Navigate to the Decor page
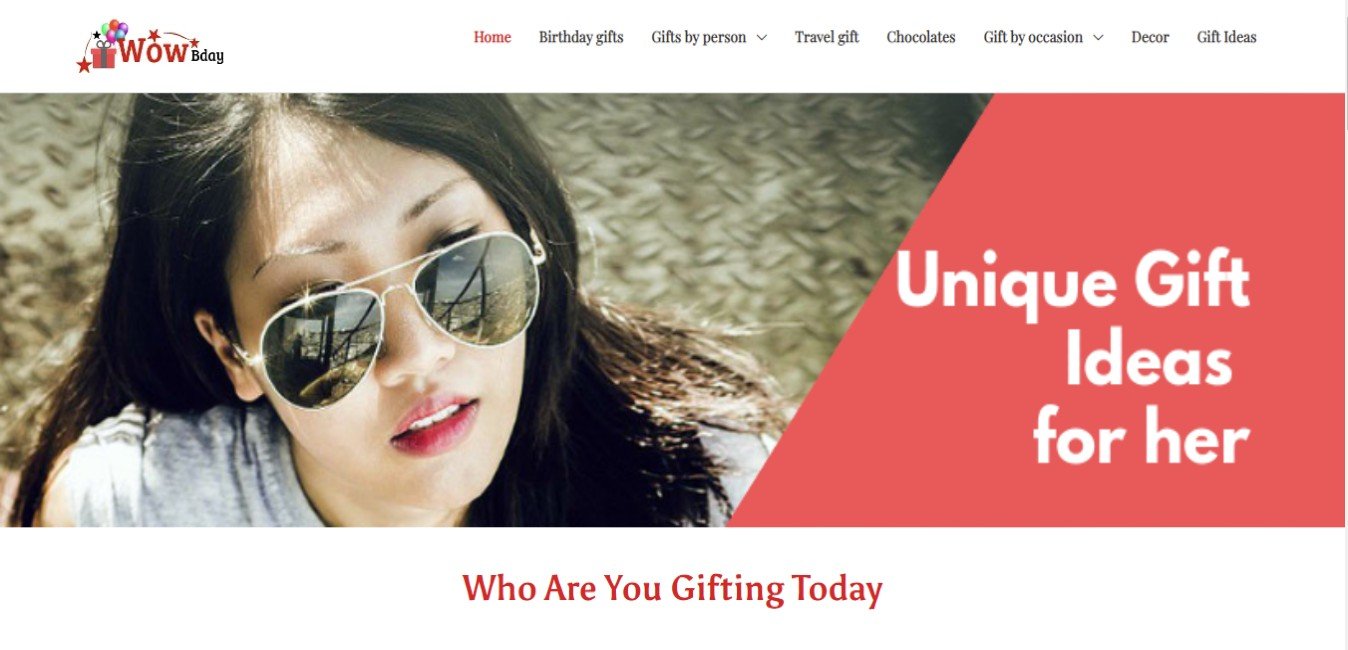 tap(1150, 37)
